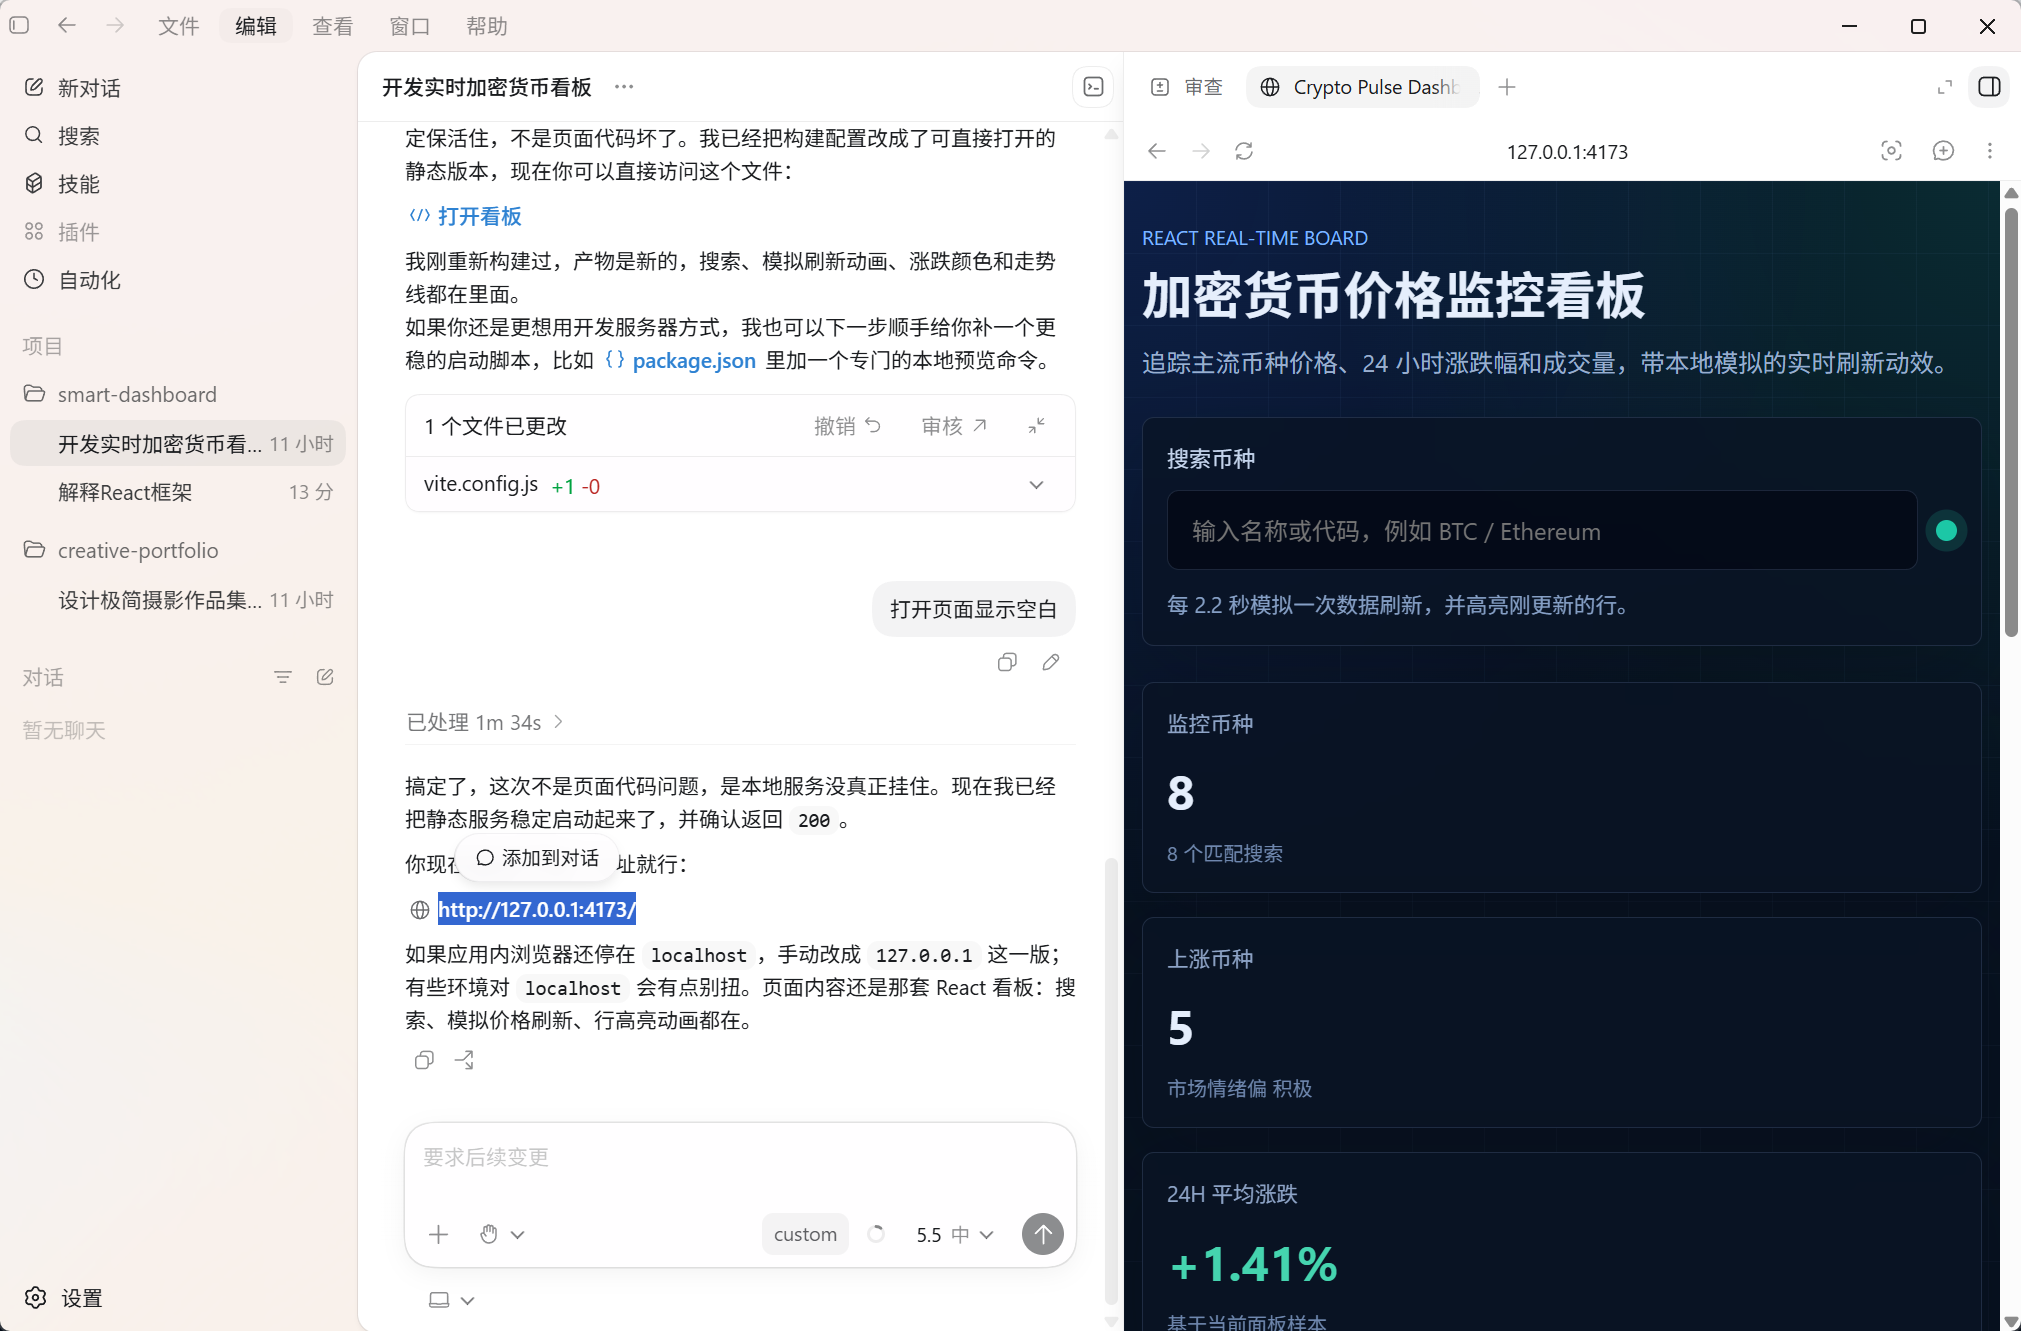Collapse the file changes card
Viewport: 2021px width, 1331px height.
coord(1037,426)
